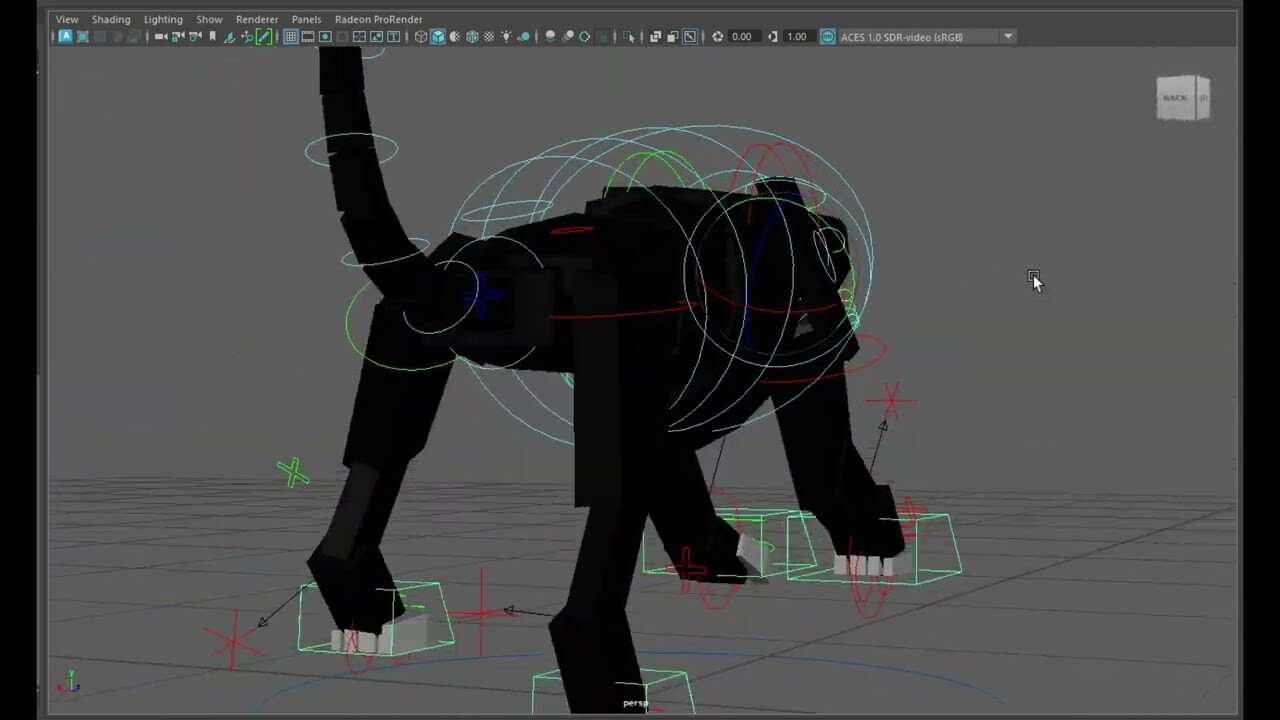Open the Shading menu
Image resolution: width=1280 pixels, height=720 pixels.
tap(111, 18)
